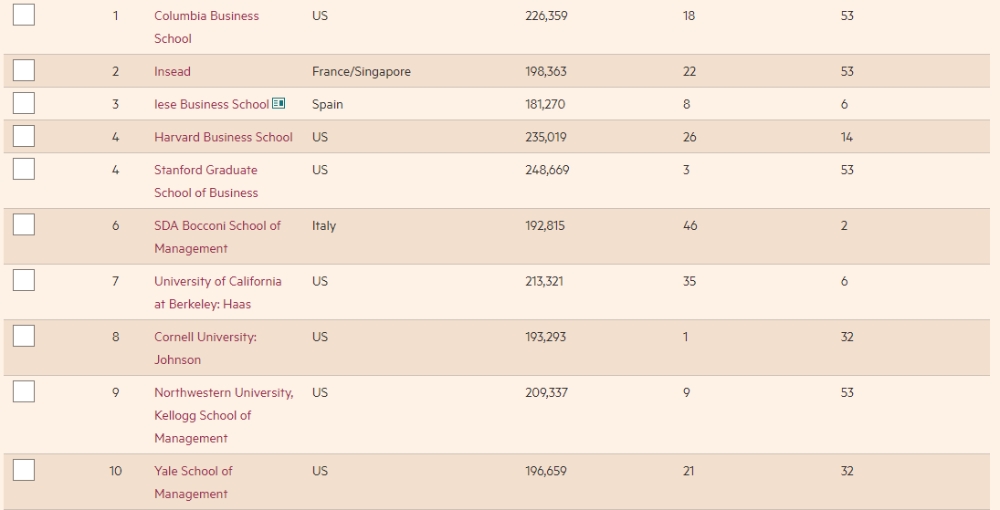Check the box next to Iese Business School
The height and width of the screenshot is (510, 1000).
[24, 103]
